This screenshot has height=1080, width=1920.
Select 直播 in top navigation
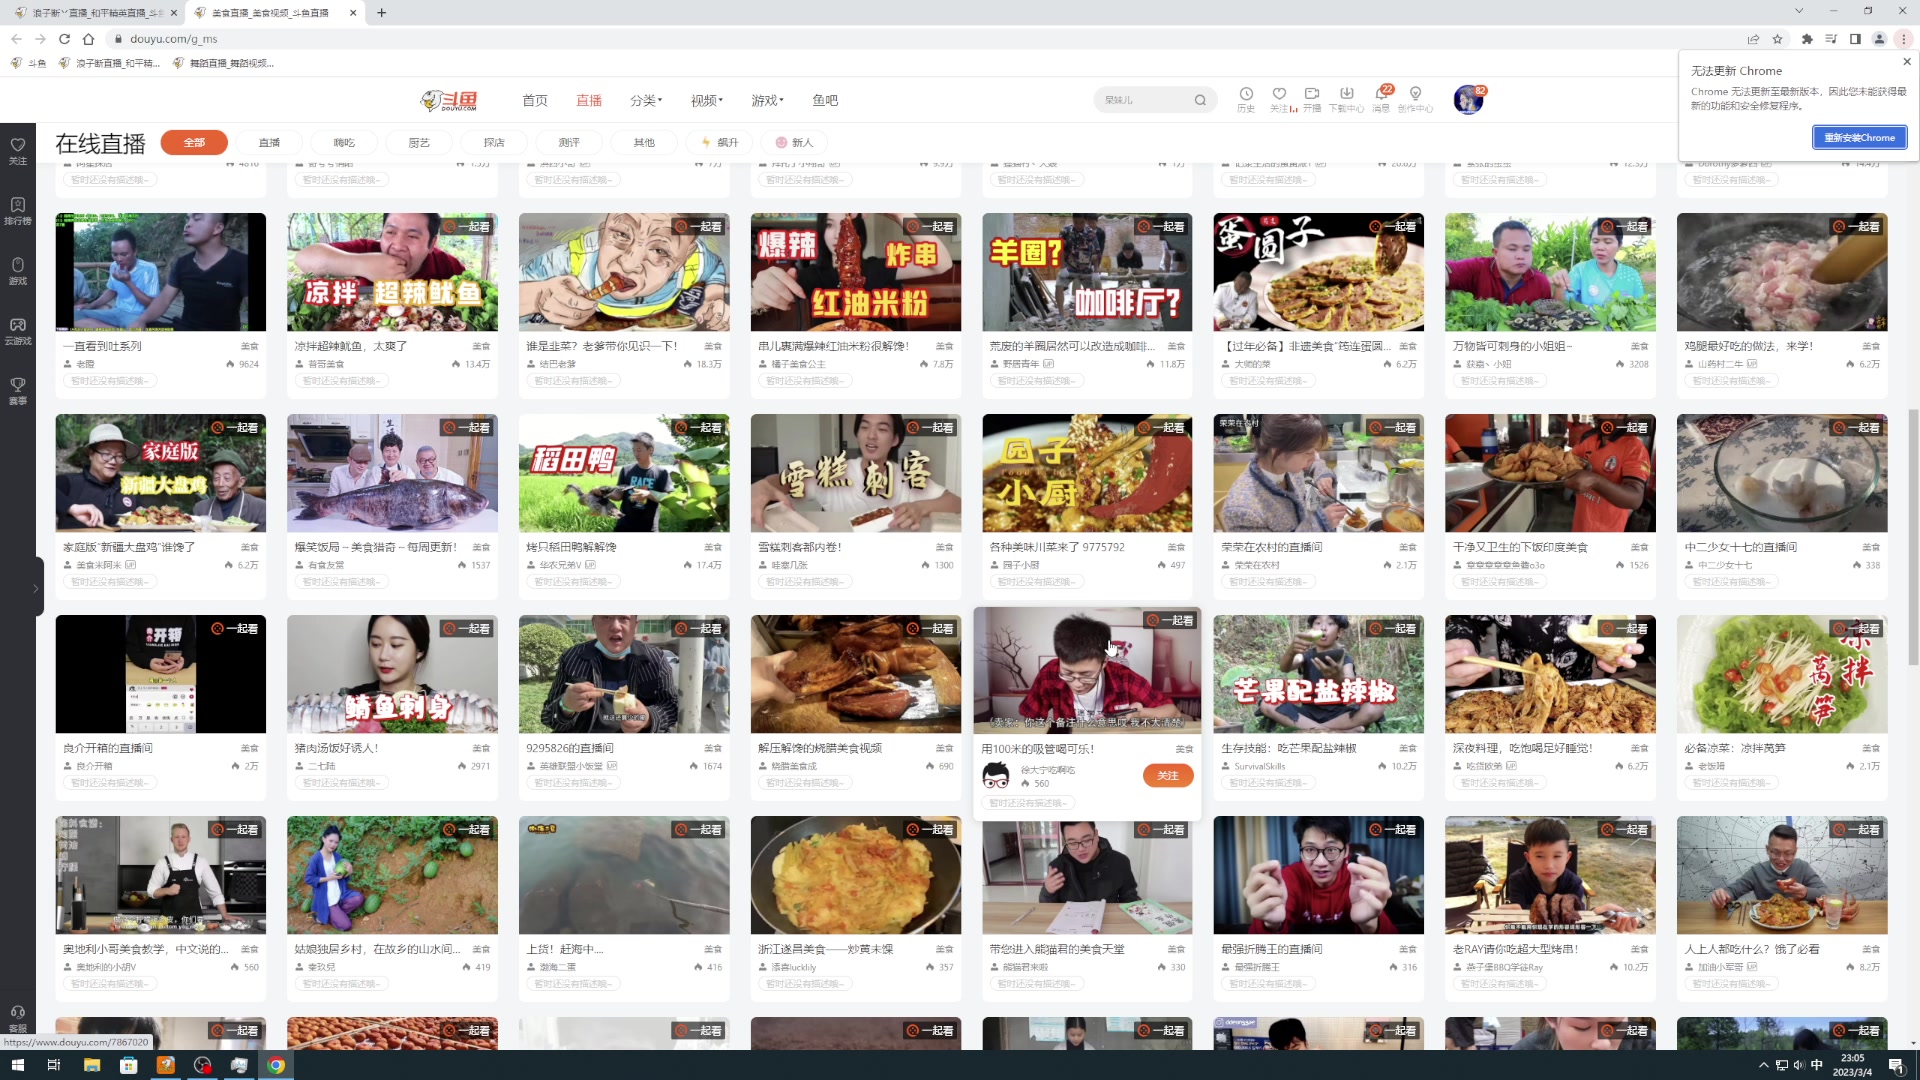point(589,100)
